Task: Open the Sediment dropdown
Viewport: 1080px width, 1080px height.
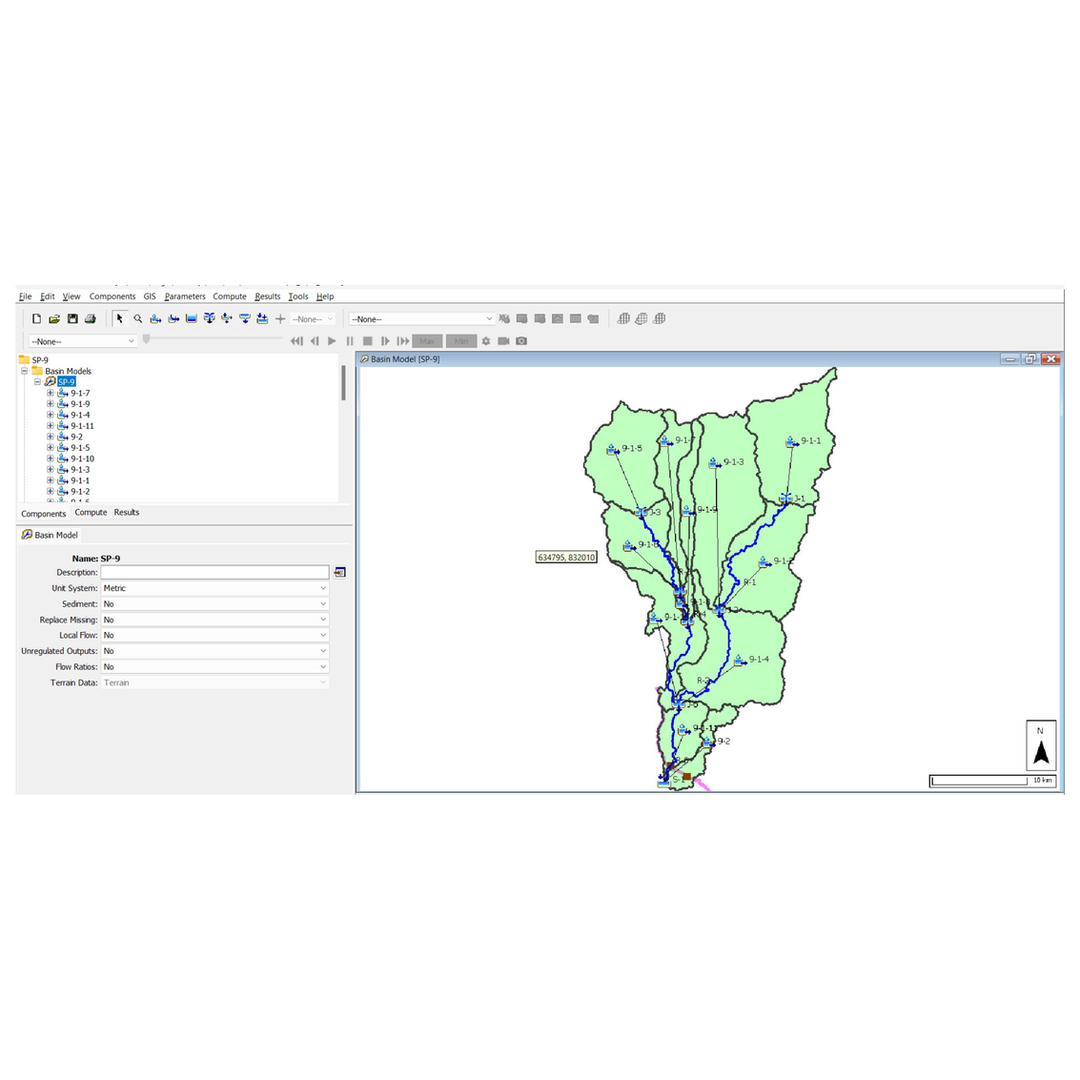Action: point(215,604)
